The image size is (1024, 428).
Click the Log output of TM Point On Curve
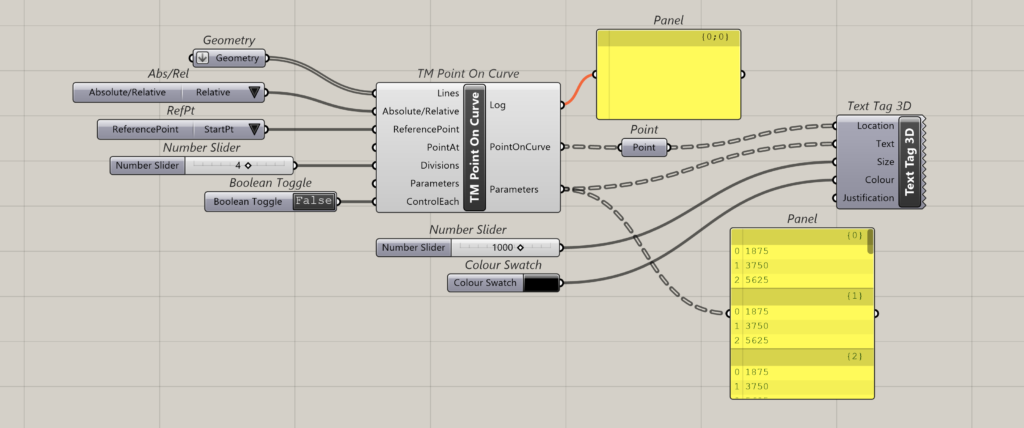(498, 104)
